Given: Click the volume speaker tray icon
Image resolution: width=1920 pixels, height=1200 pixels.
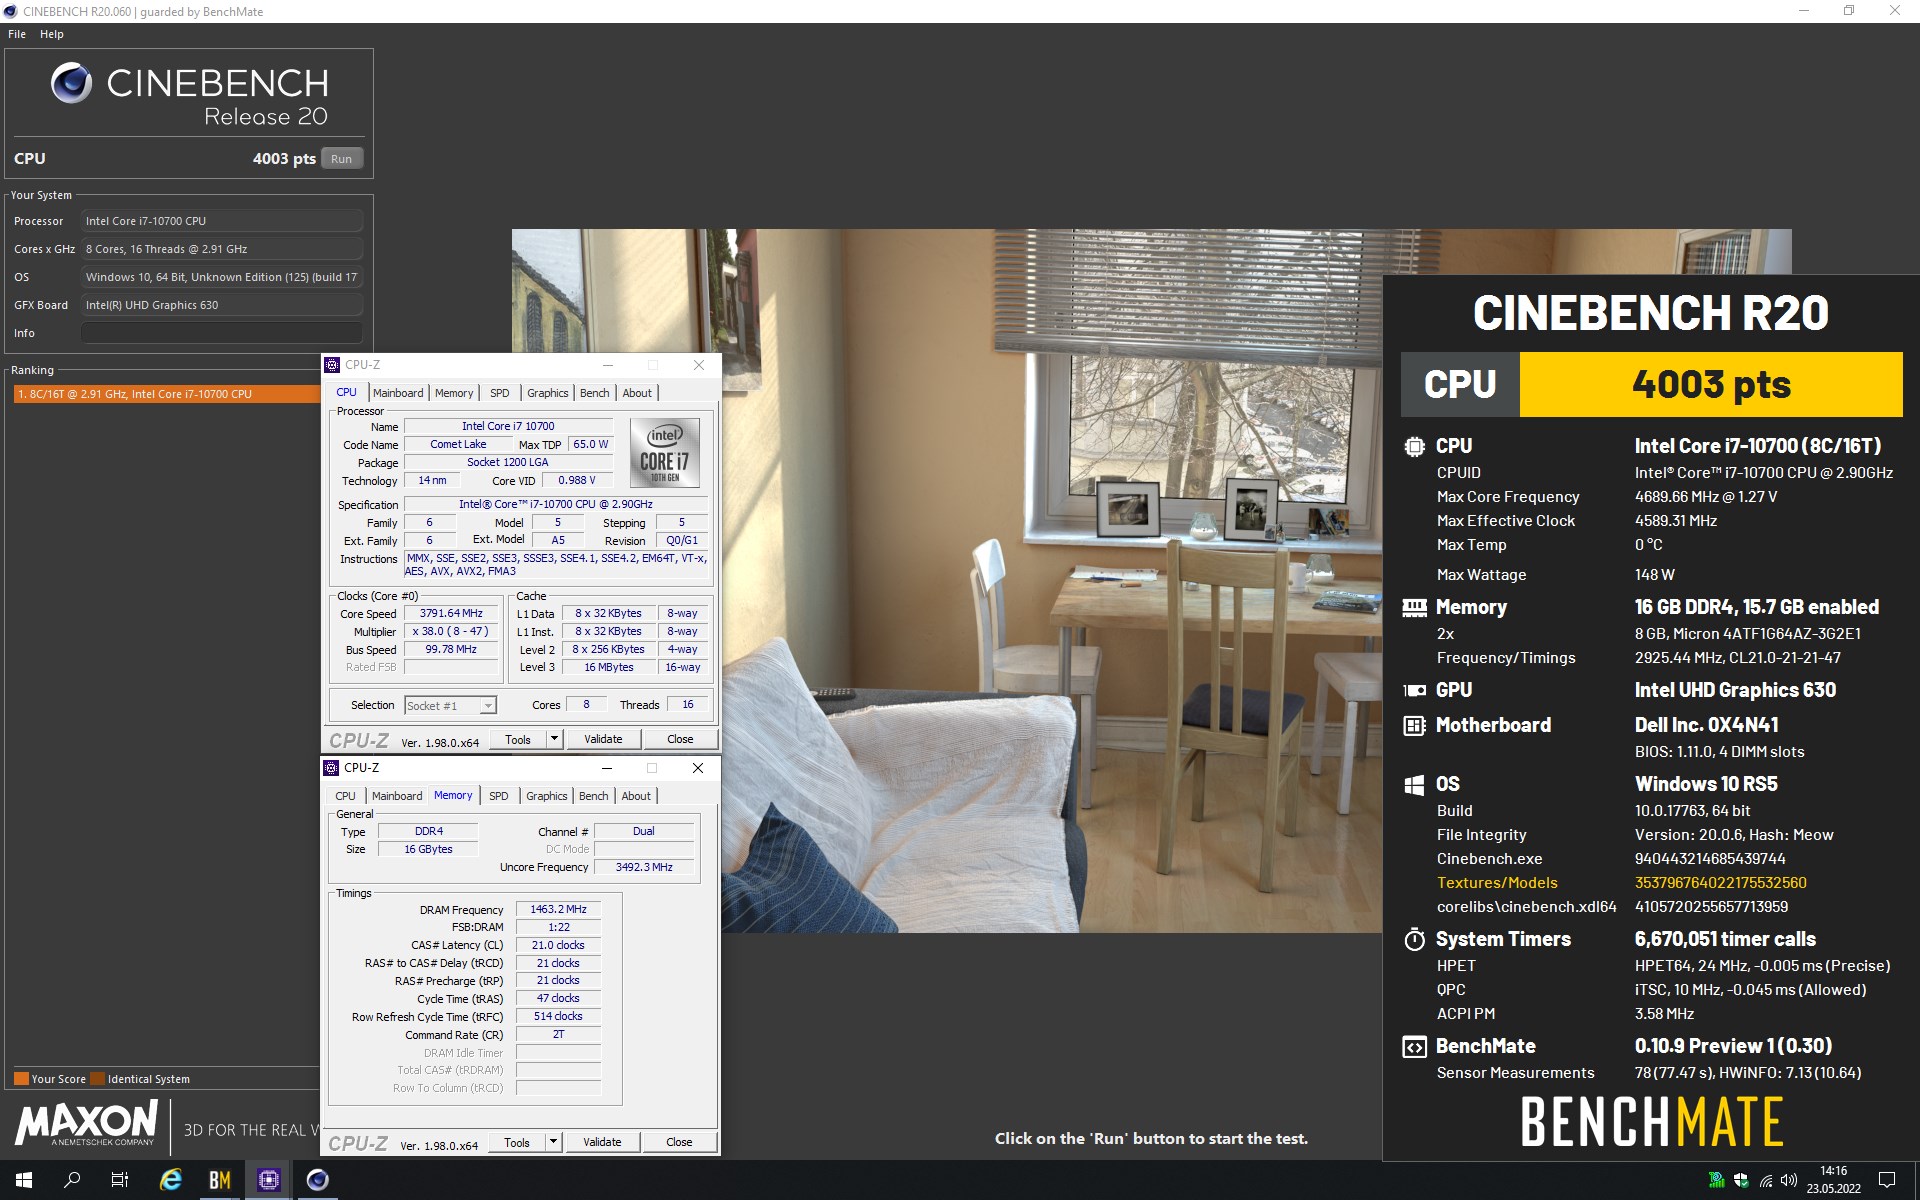Looking at the screenshot, I should (x=1789, y=1181).
